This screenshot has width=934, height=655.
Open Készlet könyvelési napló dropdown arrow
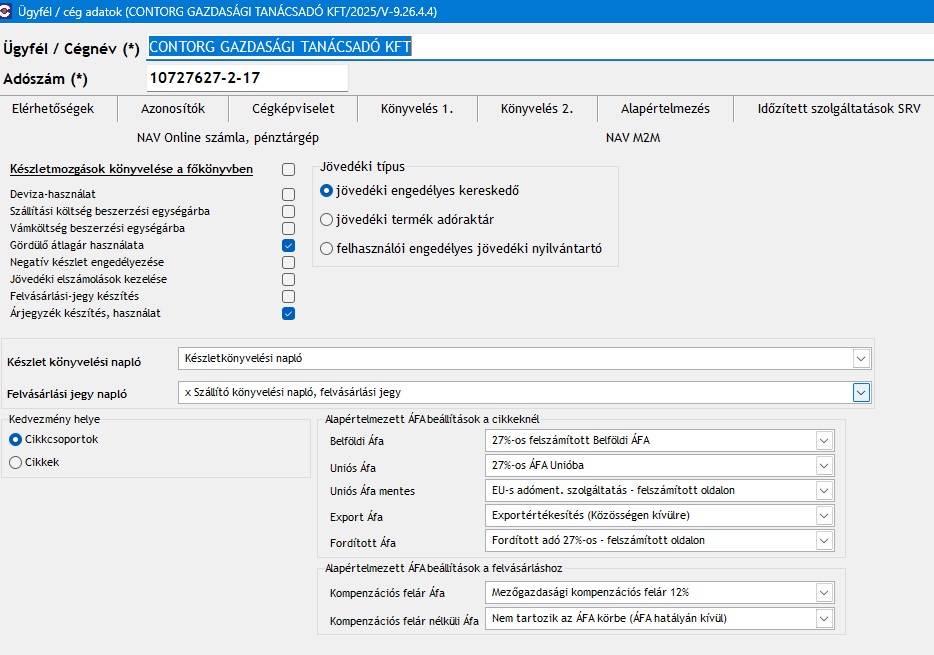click(x=861, y=358)
